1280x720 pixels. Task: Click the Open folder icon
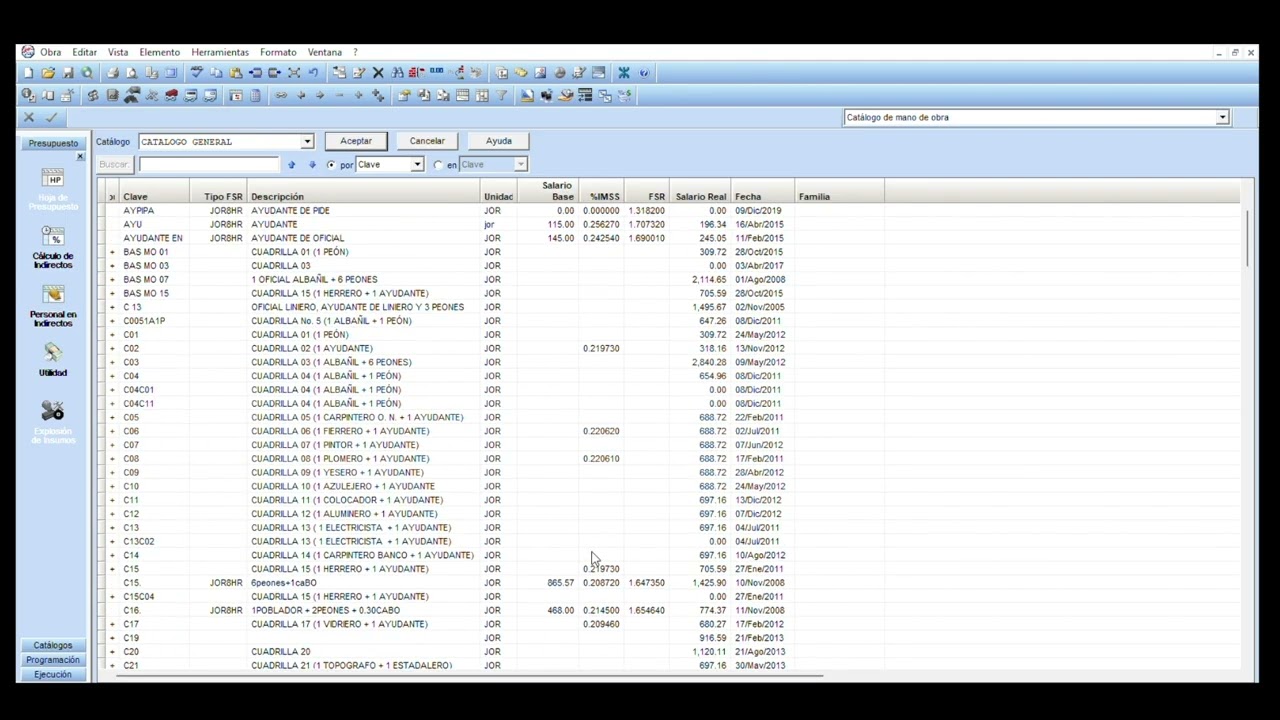48,73
